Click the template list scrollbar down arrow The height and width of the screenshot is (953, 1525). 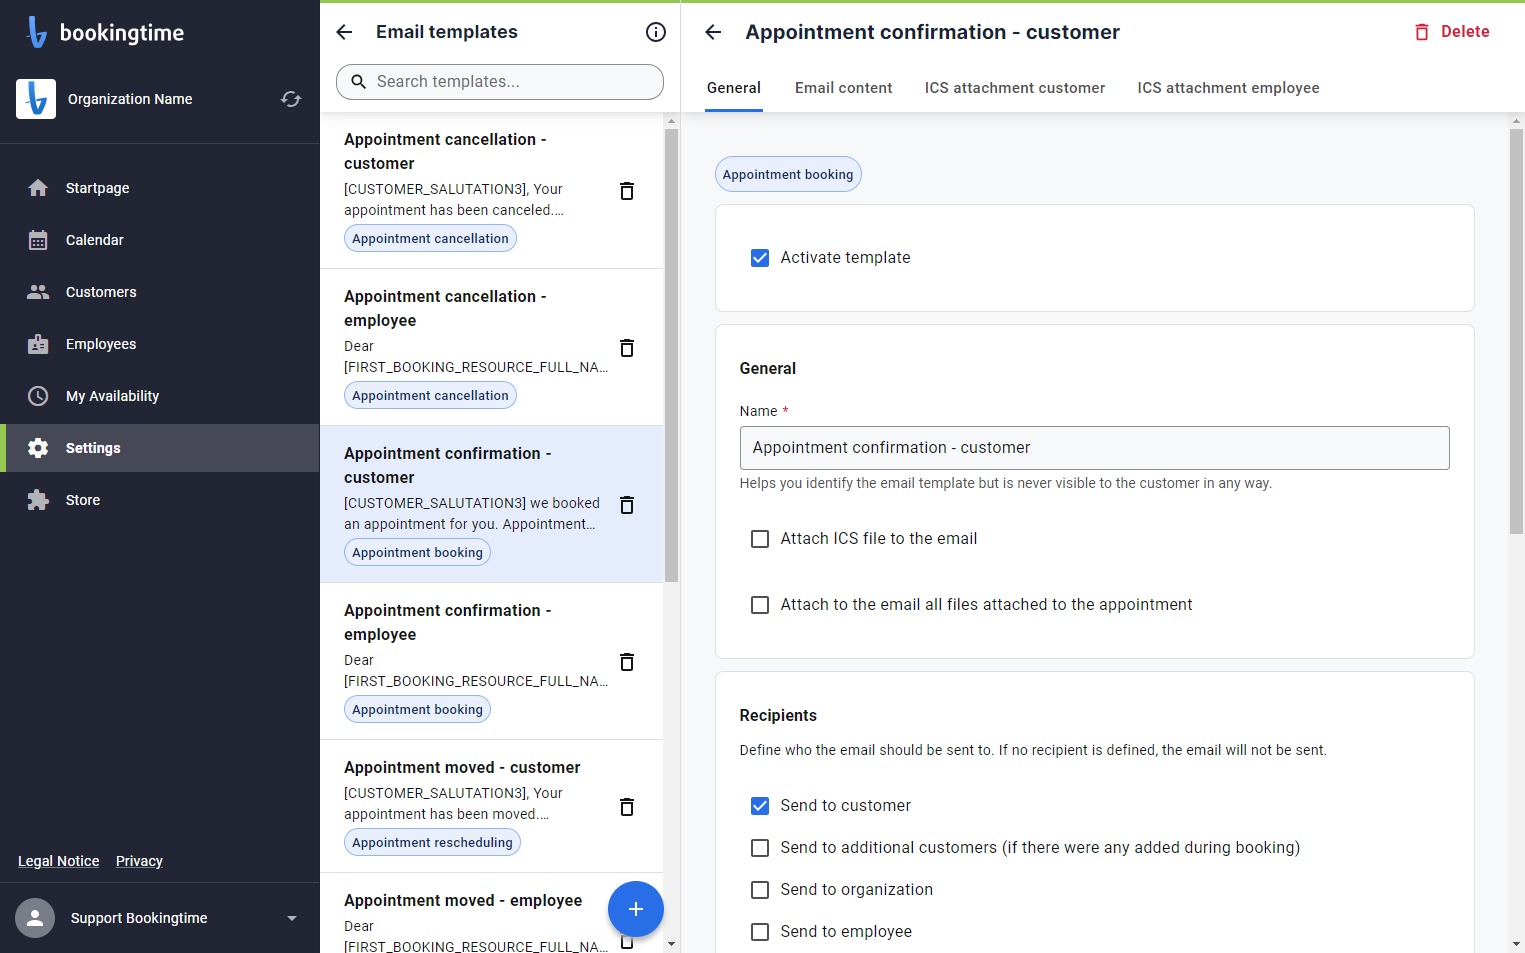coord(671,943)
